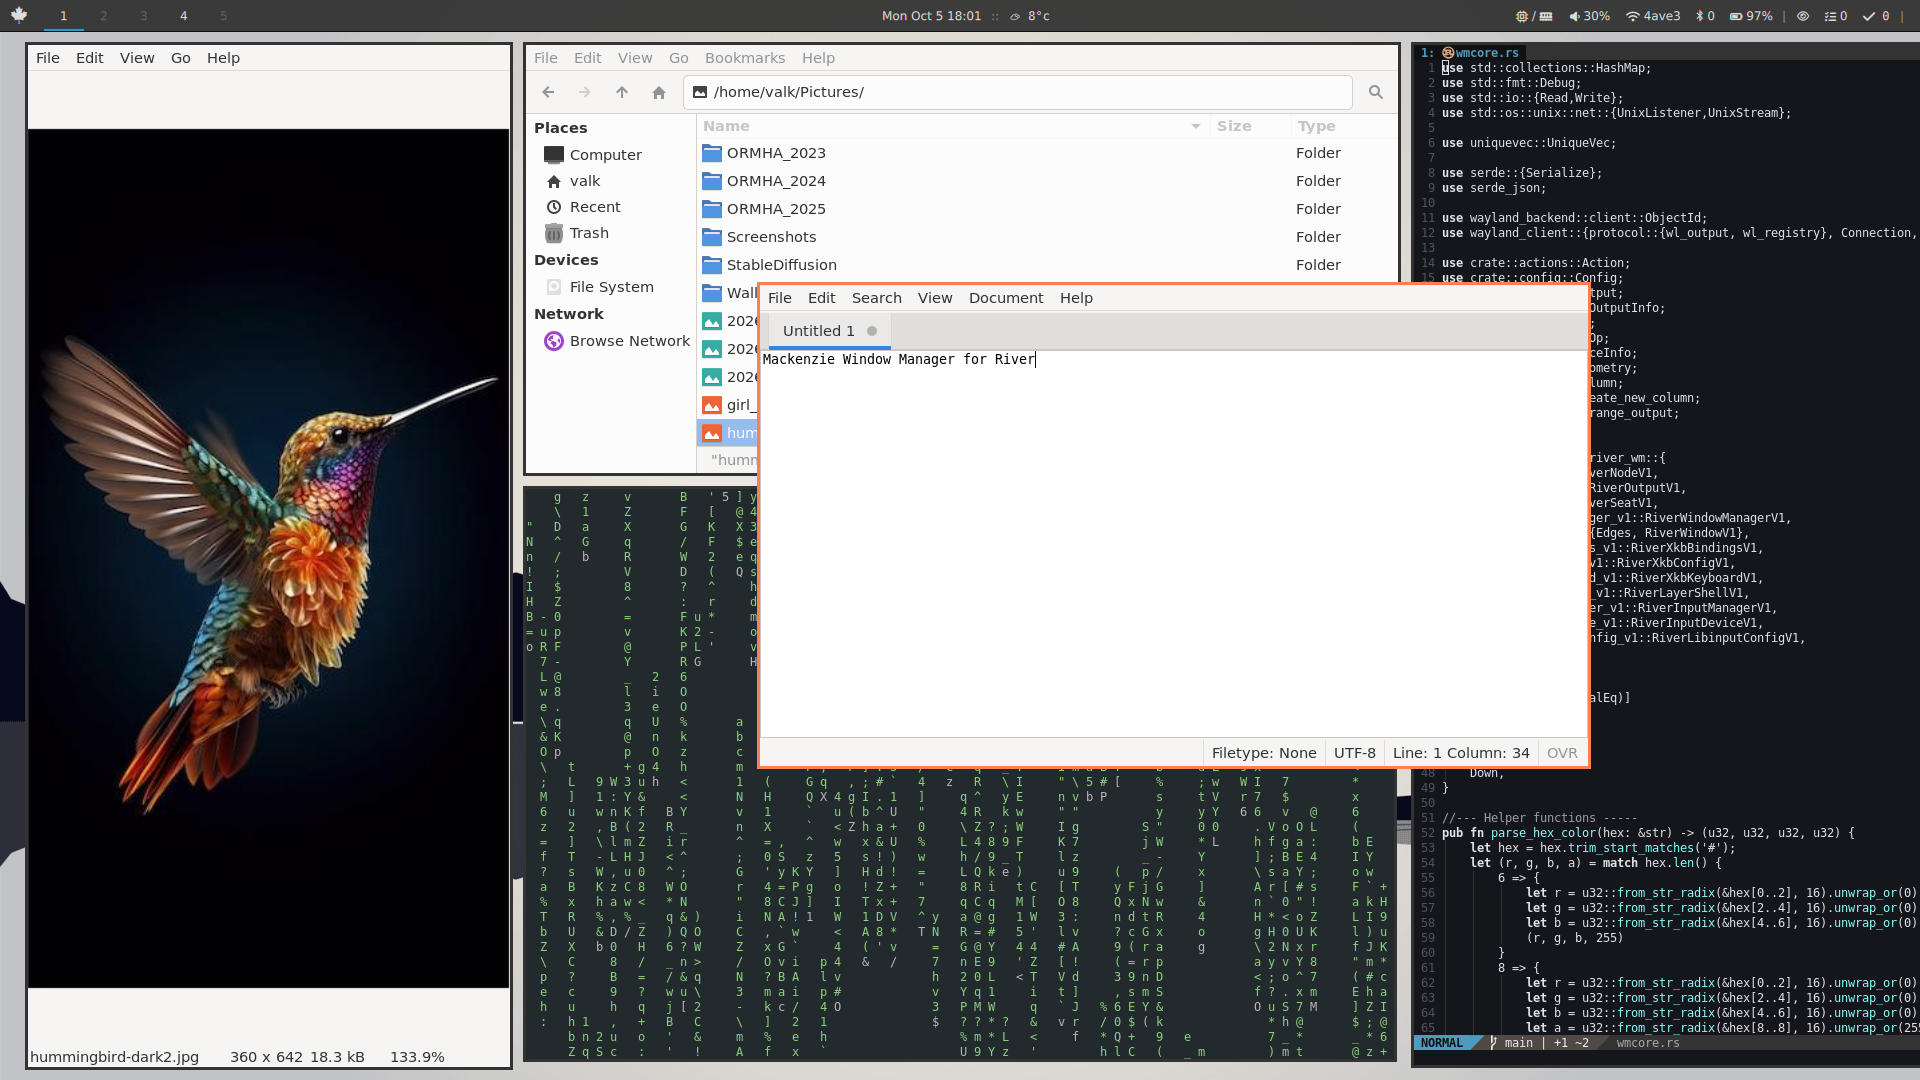Switch to workspace 2 in the top bar

click(103, 16)
